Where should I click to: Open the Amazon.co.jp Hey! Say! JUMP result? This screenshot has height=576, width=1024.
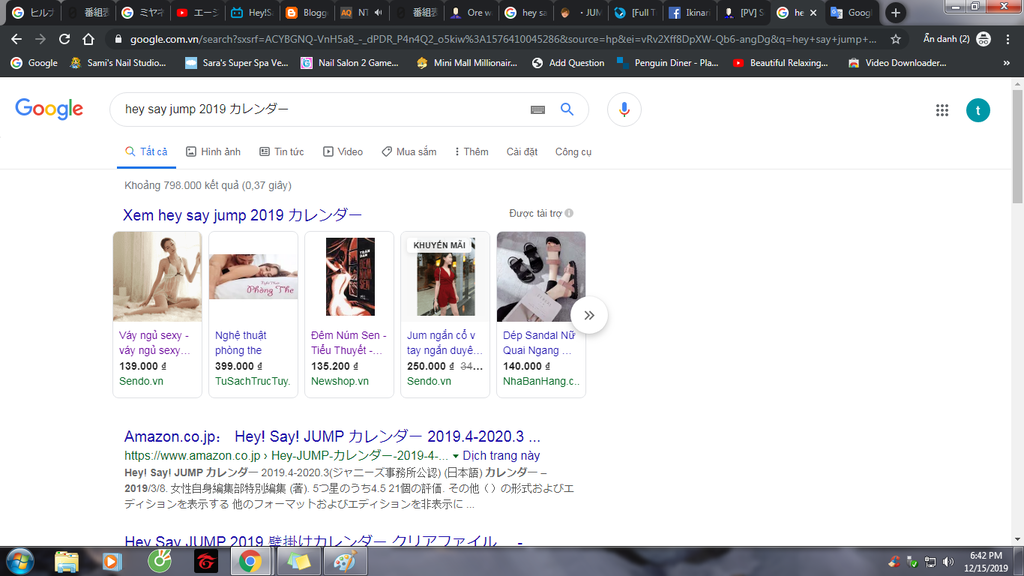point(332,436)
